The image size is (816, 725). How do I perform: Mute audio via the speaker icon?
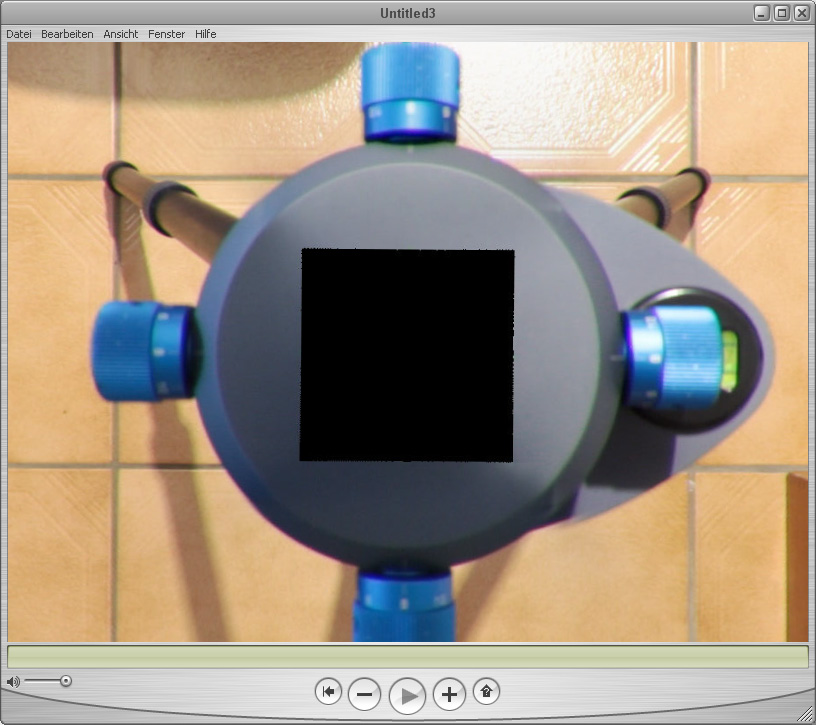click(x=13, y=682)
